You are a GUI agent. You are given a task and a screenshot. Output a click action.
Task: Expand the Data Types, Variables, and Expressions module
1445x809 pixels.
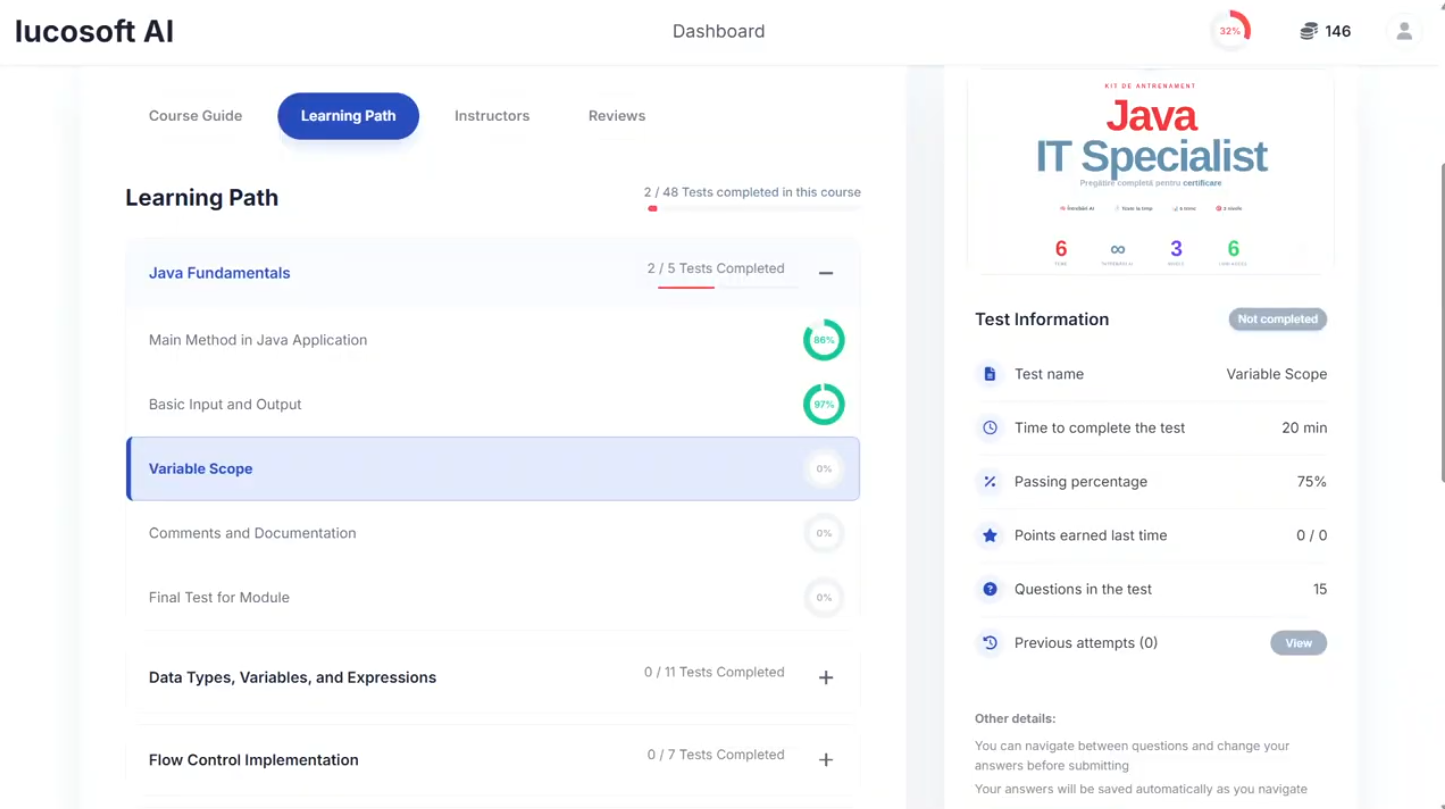coord(826,677)
